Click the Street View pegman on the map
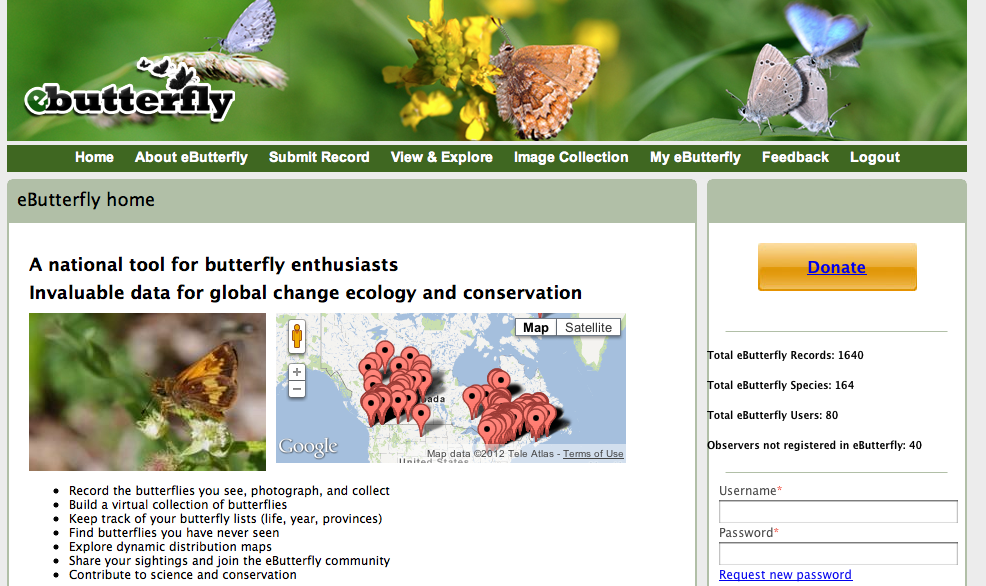986x586 pixels. 297,336
